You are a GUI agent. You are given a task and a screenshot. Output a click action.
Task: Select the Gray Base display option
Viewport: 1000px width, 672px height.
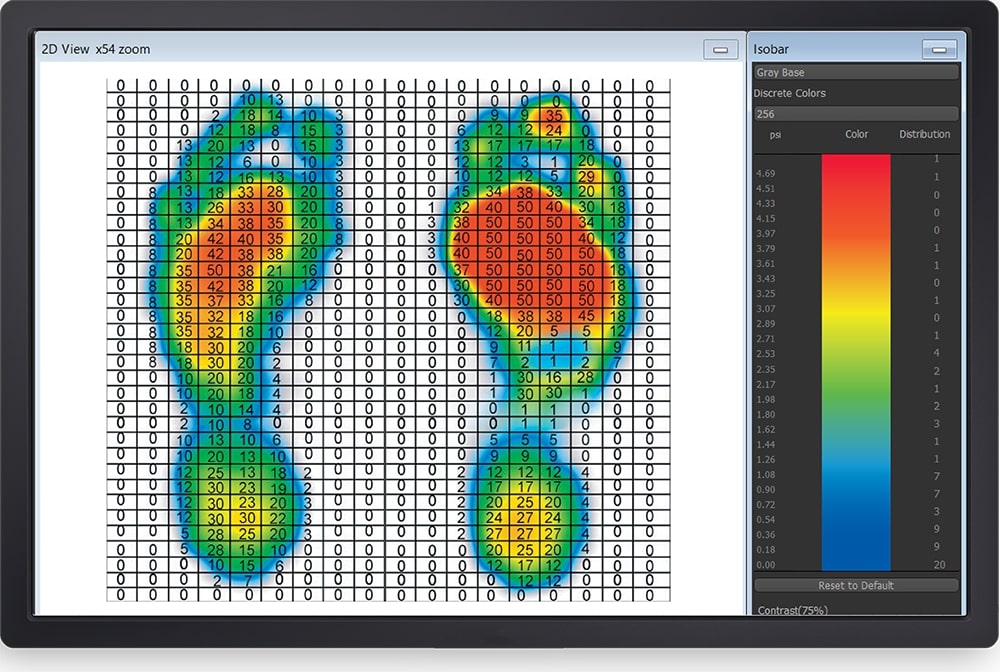[x=855, y=71]
